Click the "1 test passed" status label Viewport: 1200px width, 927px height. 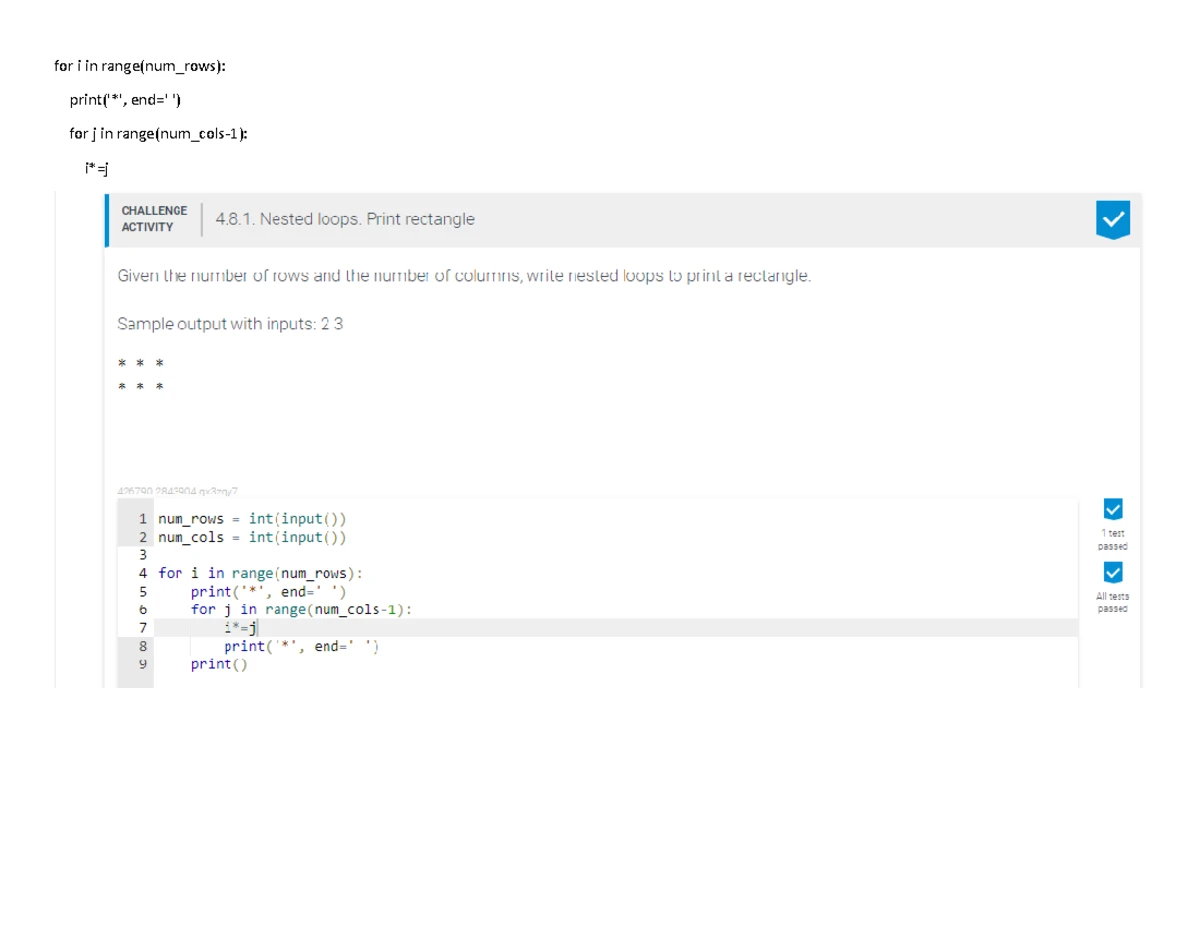tap(1112, 541)
